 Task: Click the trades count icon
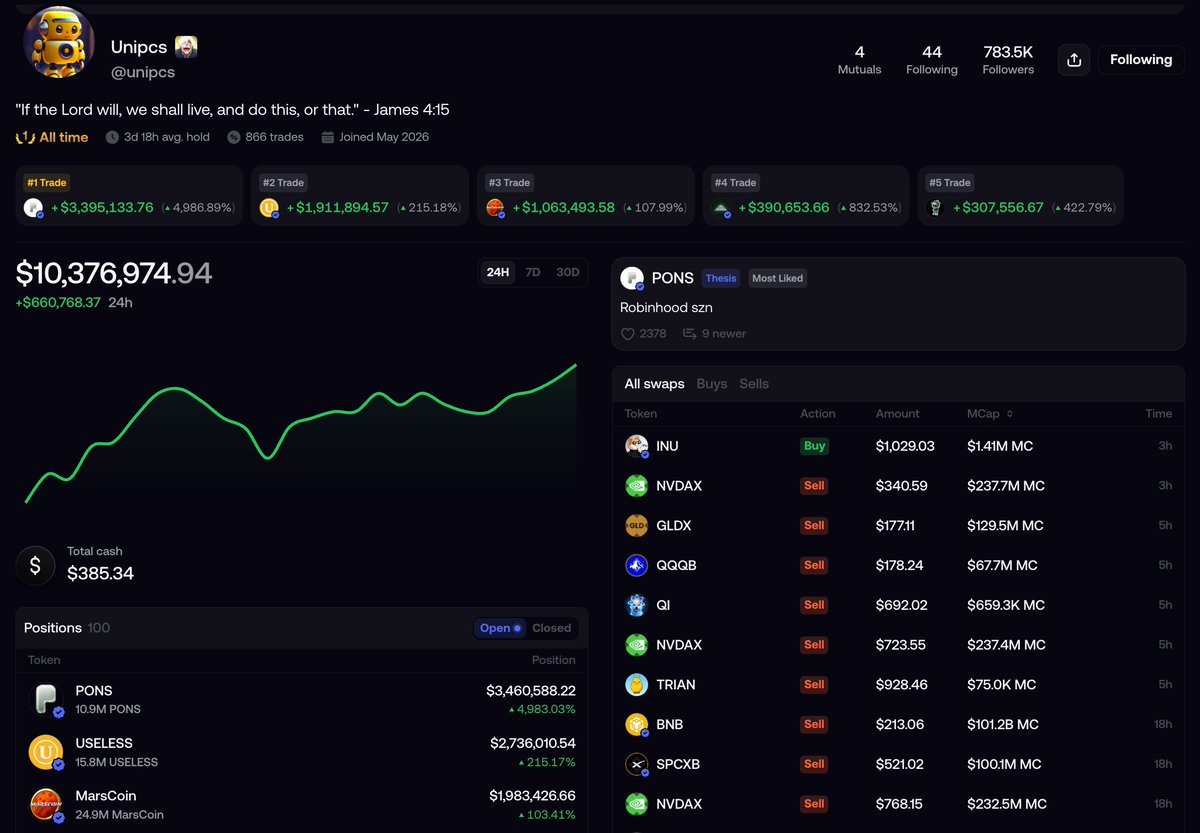tap(233, 137)
